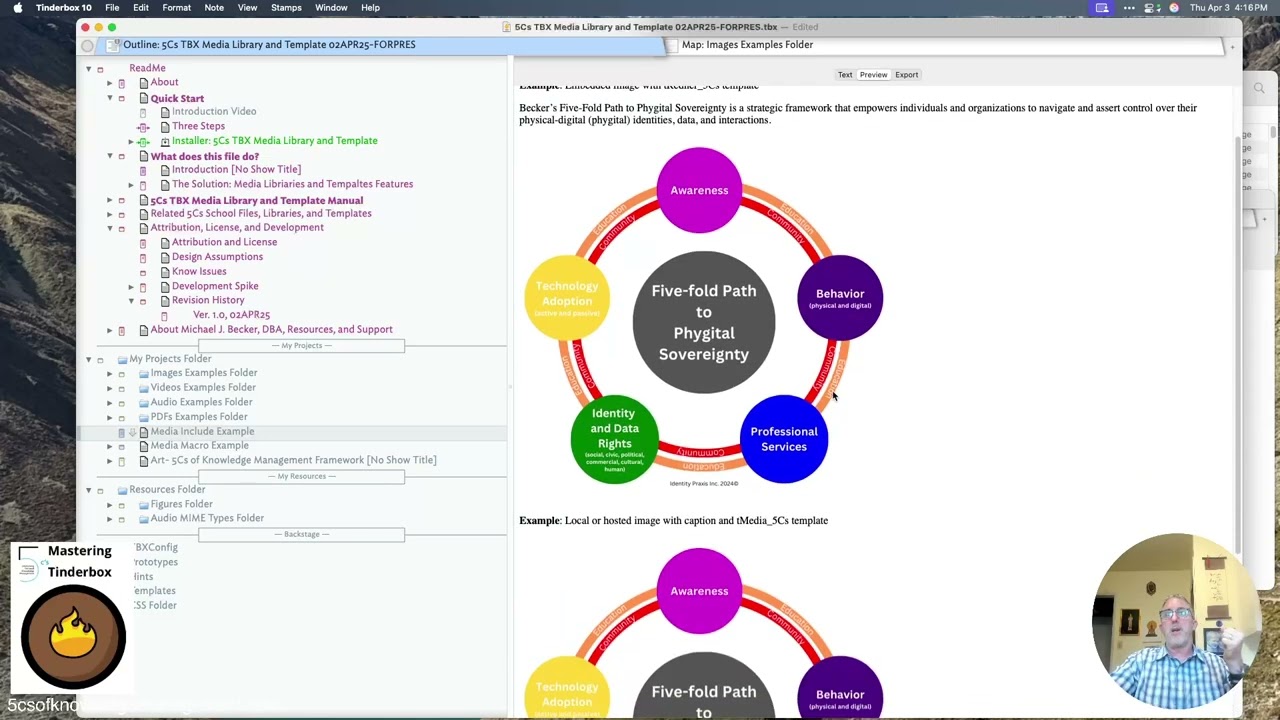Click the folder icon of PDFs Examples Folder
The image size is (1280, 720).
[x=144, y=417]
